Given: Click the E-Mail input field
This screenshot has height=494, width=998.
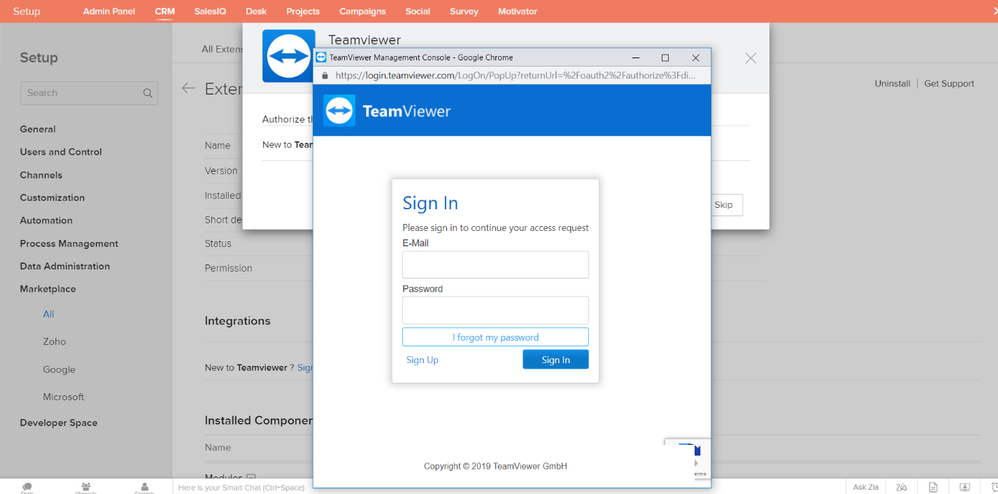Looking at the screenshot, I should [x=495, y=265].
